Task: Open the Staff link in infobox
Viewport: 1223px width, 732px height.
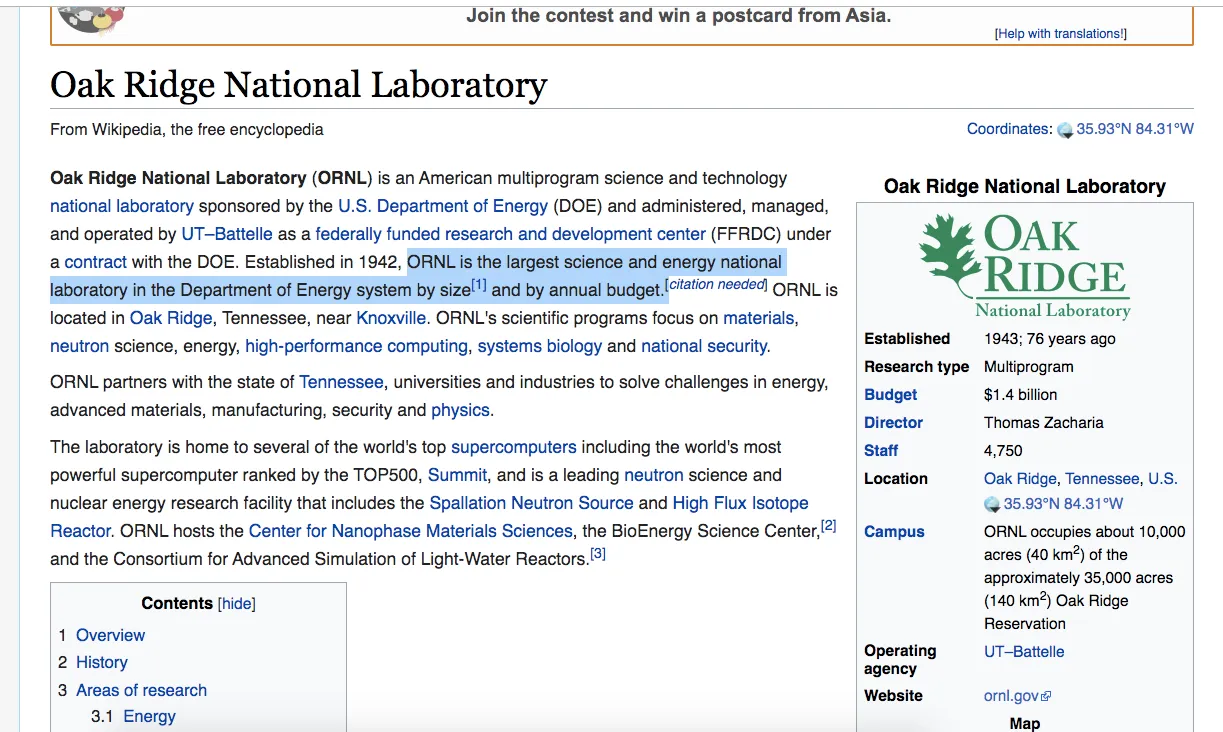Action: click(881, 451)
